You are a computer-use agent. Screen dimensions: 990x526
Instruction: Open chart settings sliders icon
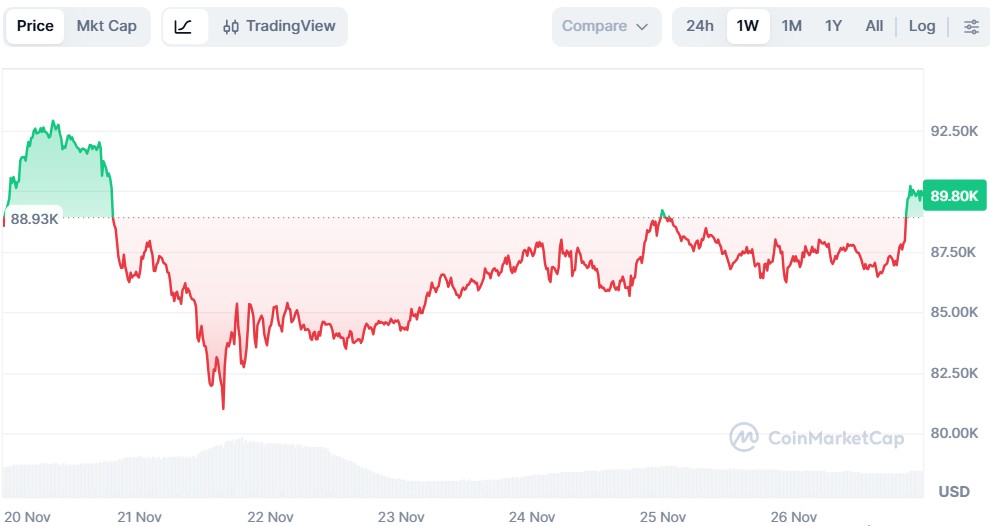pyautogui.click(x=971, y=27)
